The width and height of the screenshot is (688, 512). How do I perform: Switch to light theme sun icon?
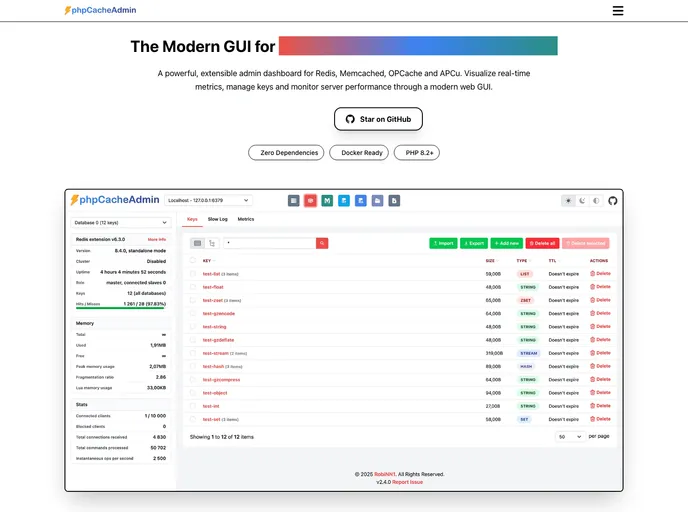(x=568, y=201)
